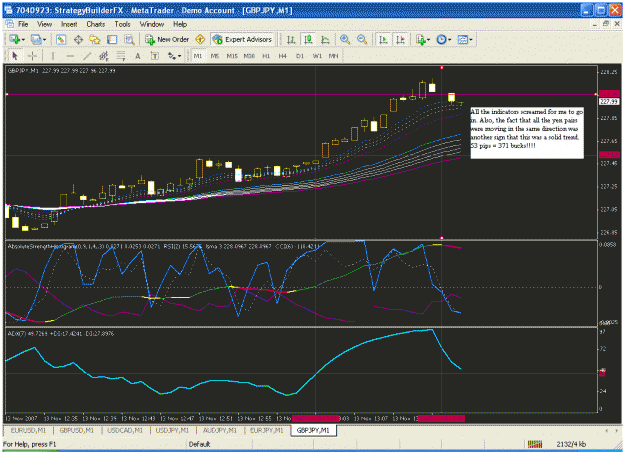The height and width of the screenshot is (452, 625).
Task: Select the Text Label tool
Action: point(155,56)
